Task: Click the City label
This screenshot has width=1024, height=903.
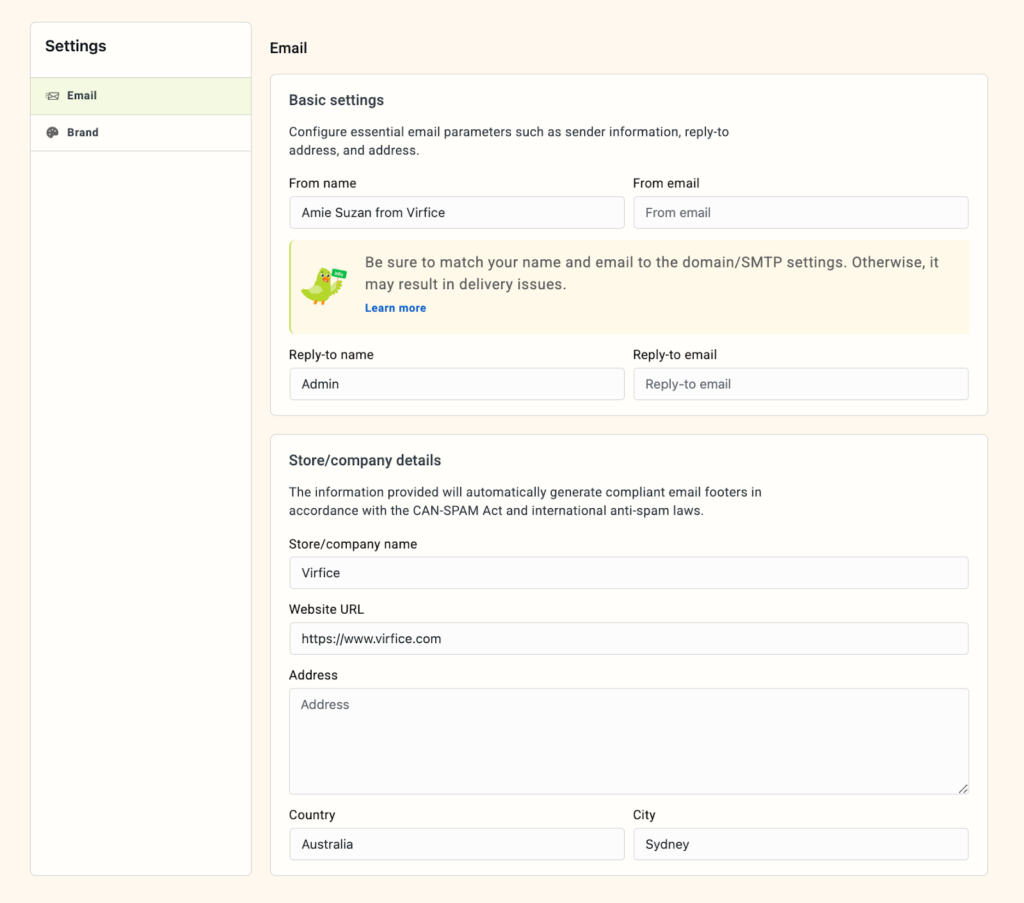Action: (x=643, y=815)
